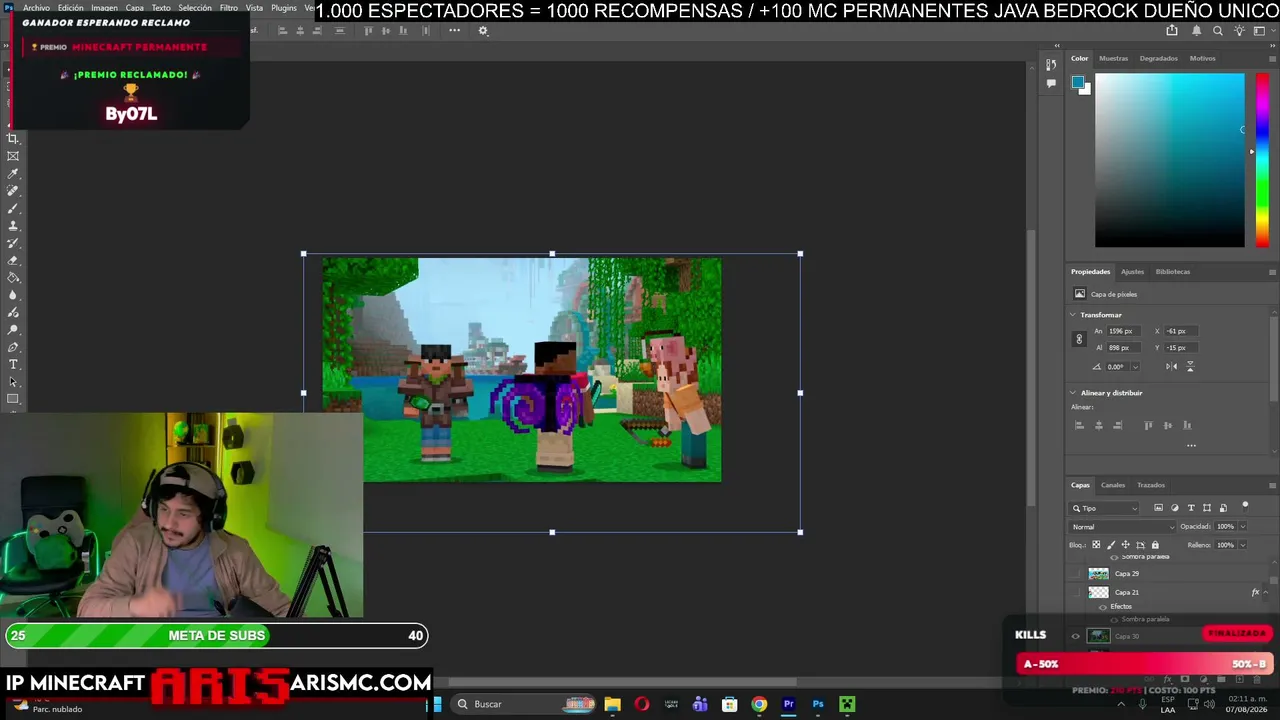This screenshot has width=1280, height=720.
Task: Select the Blur tool
Action: (13, 295)
